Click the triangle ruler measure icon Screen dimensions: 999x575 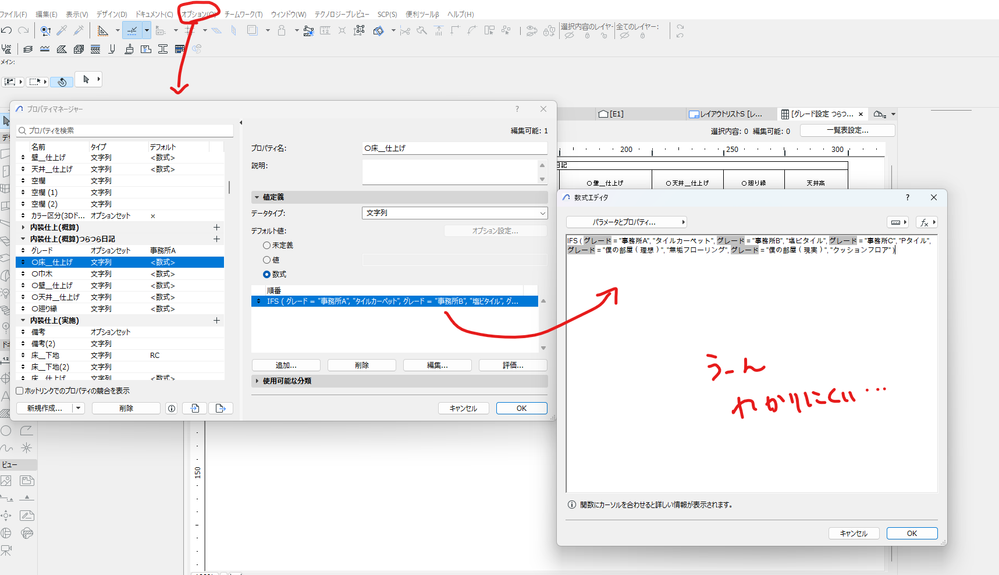103,30
